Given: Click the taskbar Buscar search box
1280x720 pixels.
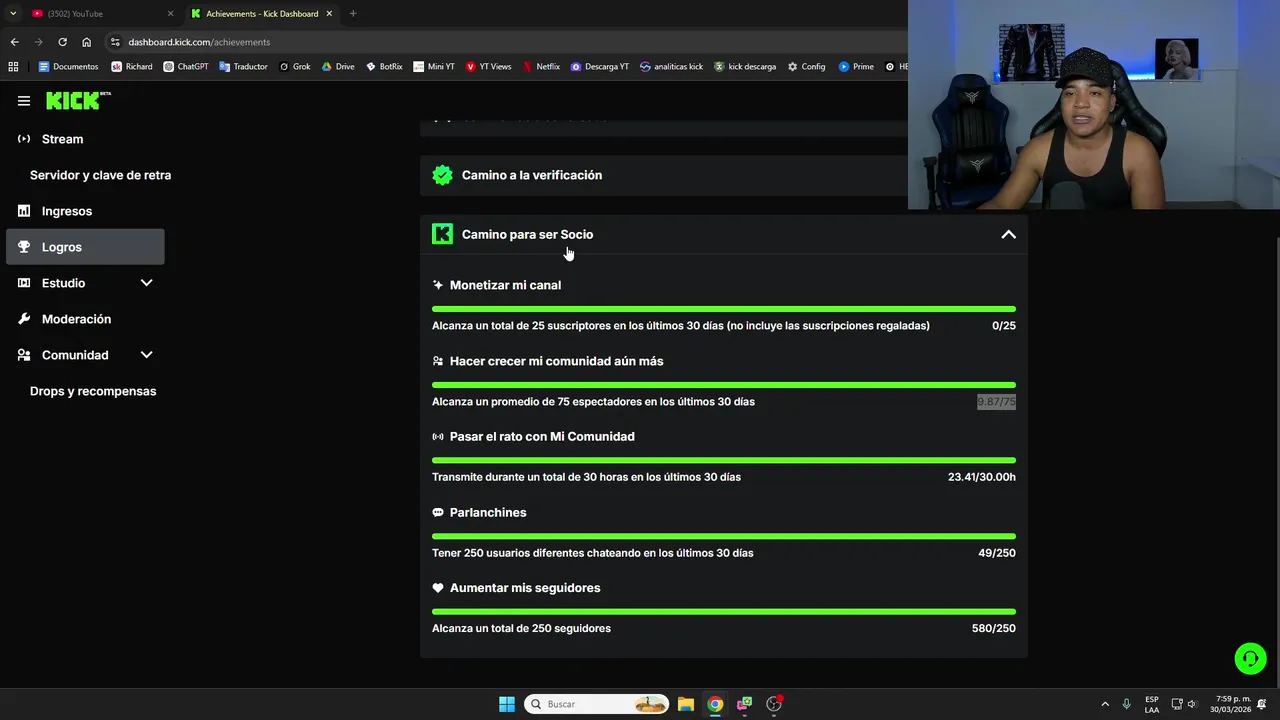Looking at the screenshot, I should pos(596,704).
